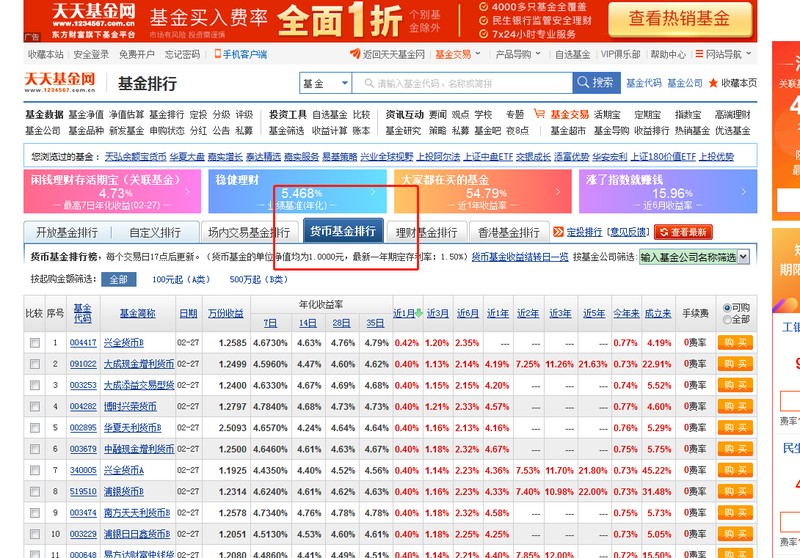
Task: Switch to 开放基金排行 tab
Action: point(67,233)
